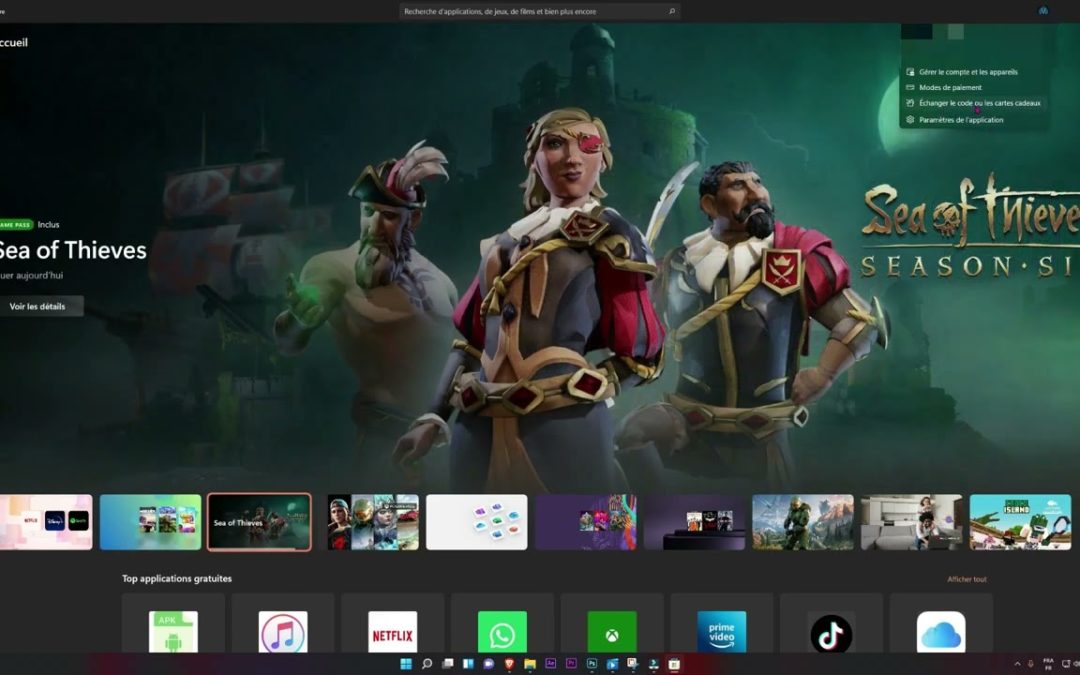Click the Afficher tout link
This screenshot has width=1080, height=675.
click(967, 579)
